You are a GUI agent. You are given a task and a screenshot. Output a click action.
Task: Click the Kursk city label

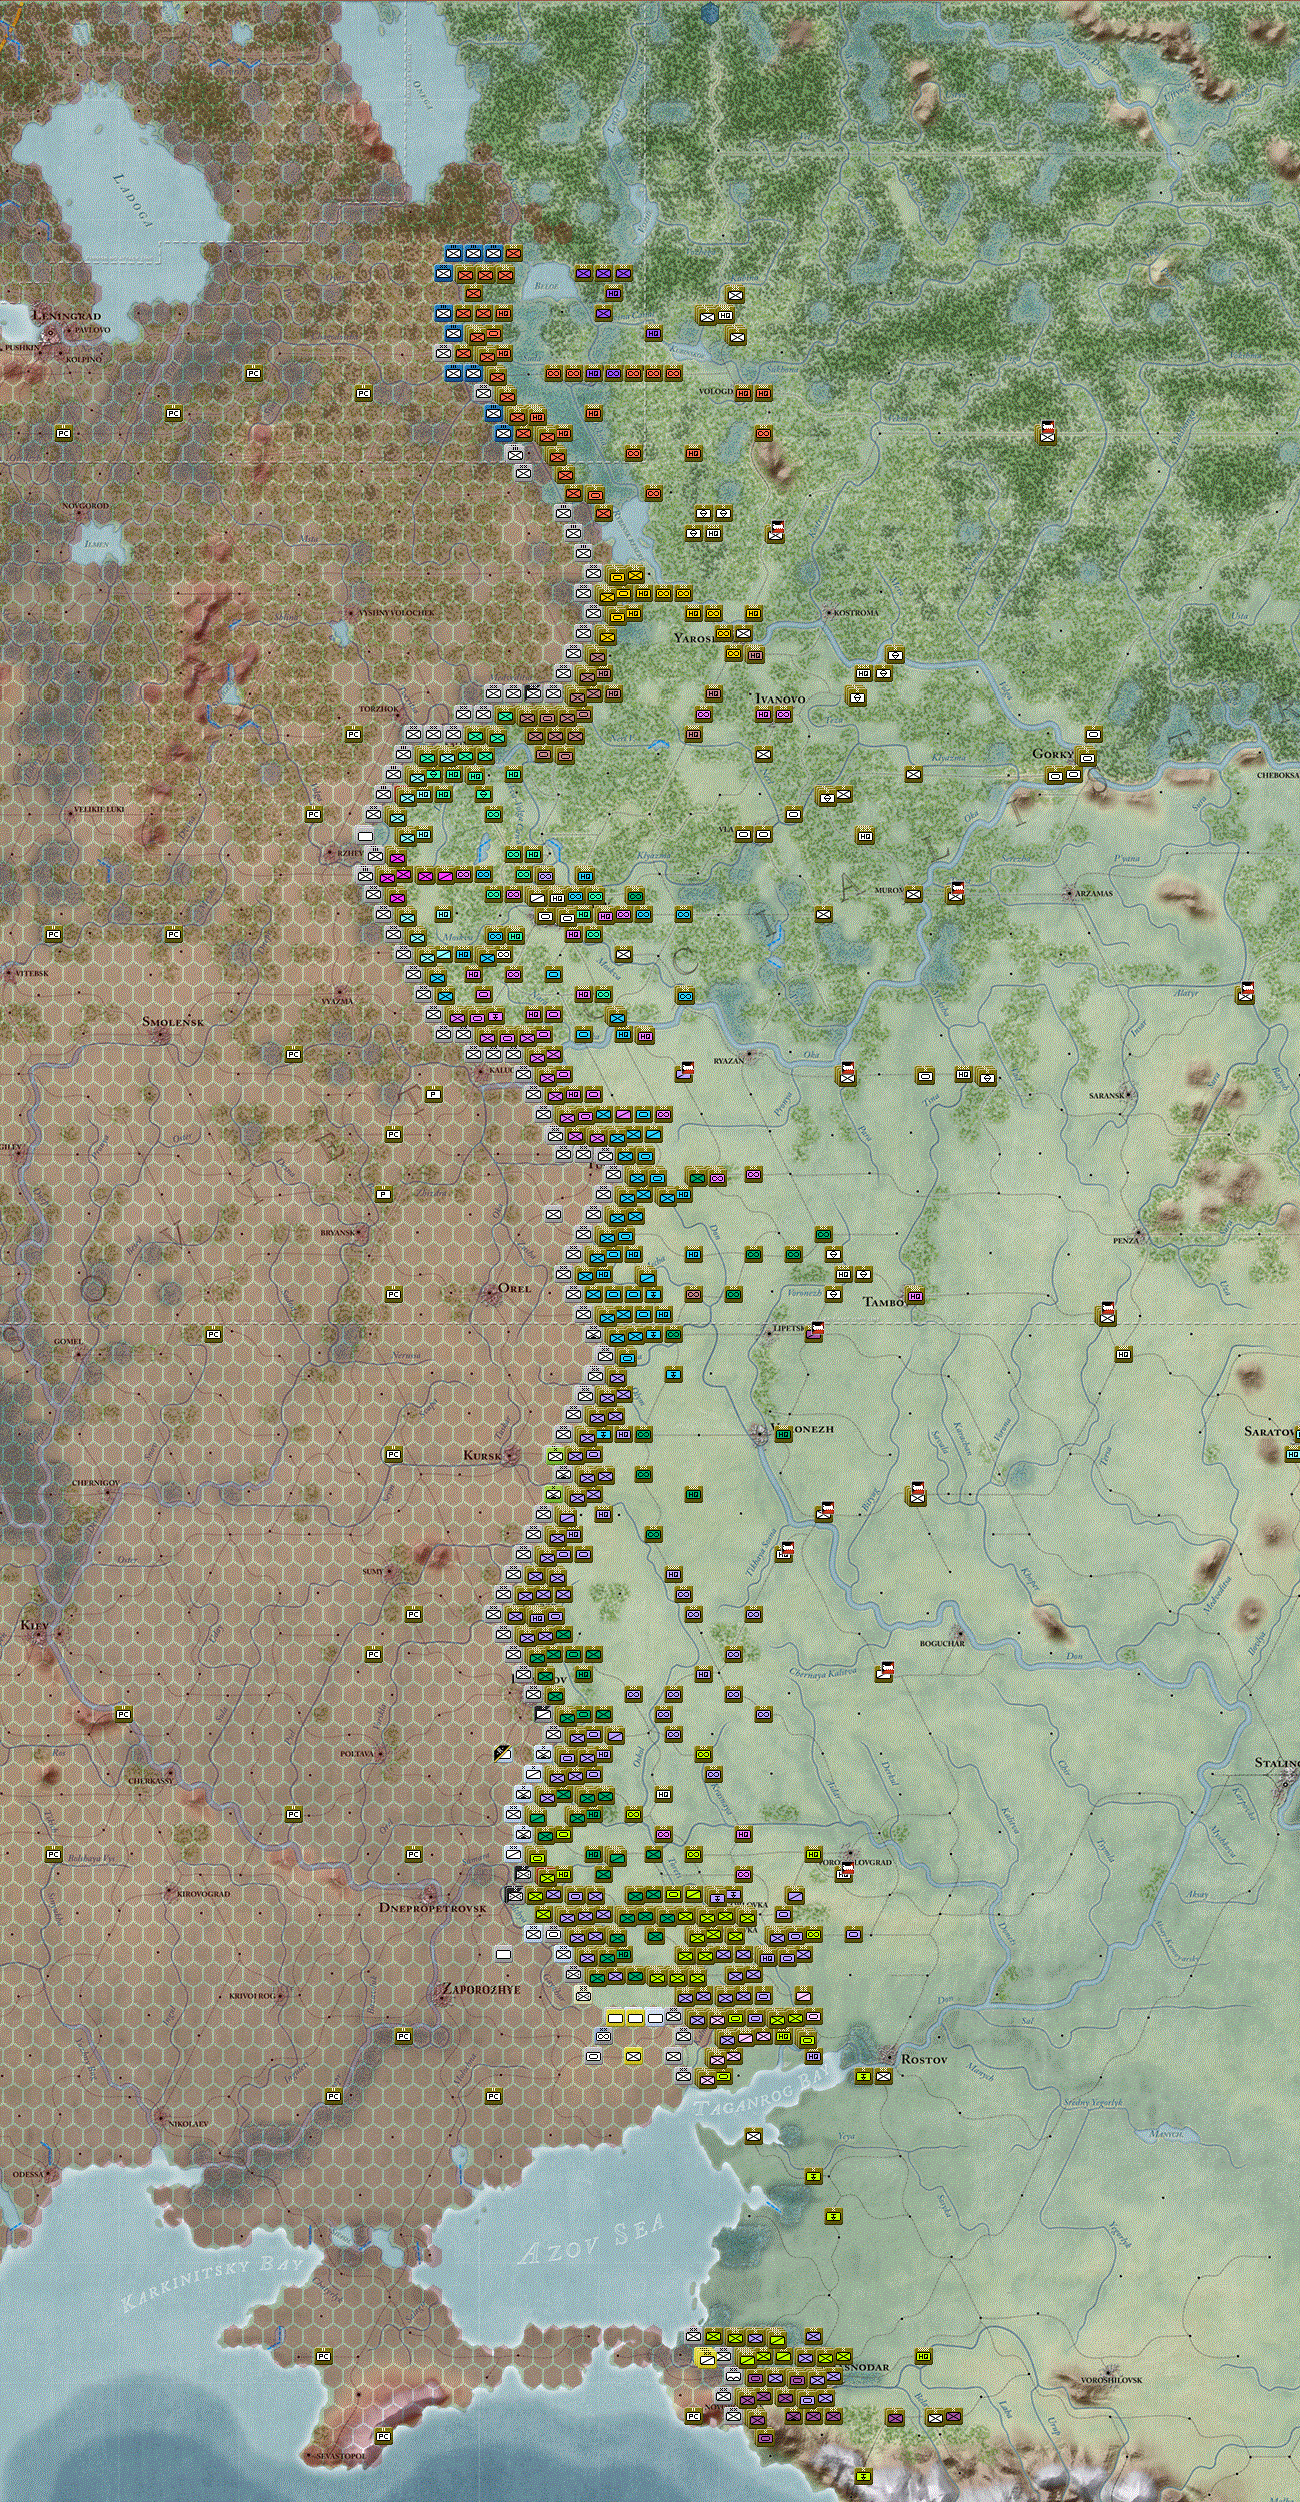coord(483,1455)
